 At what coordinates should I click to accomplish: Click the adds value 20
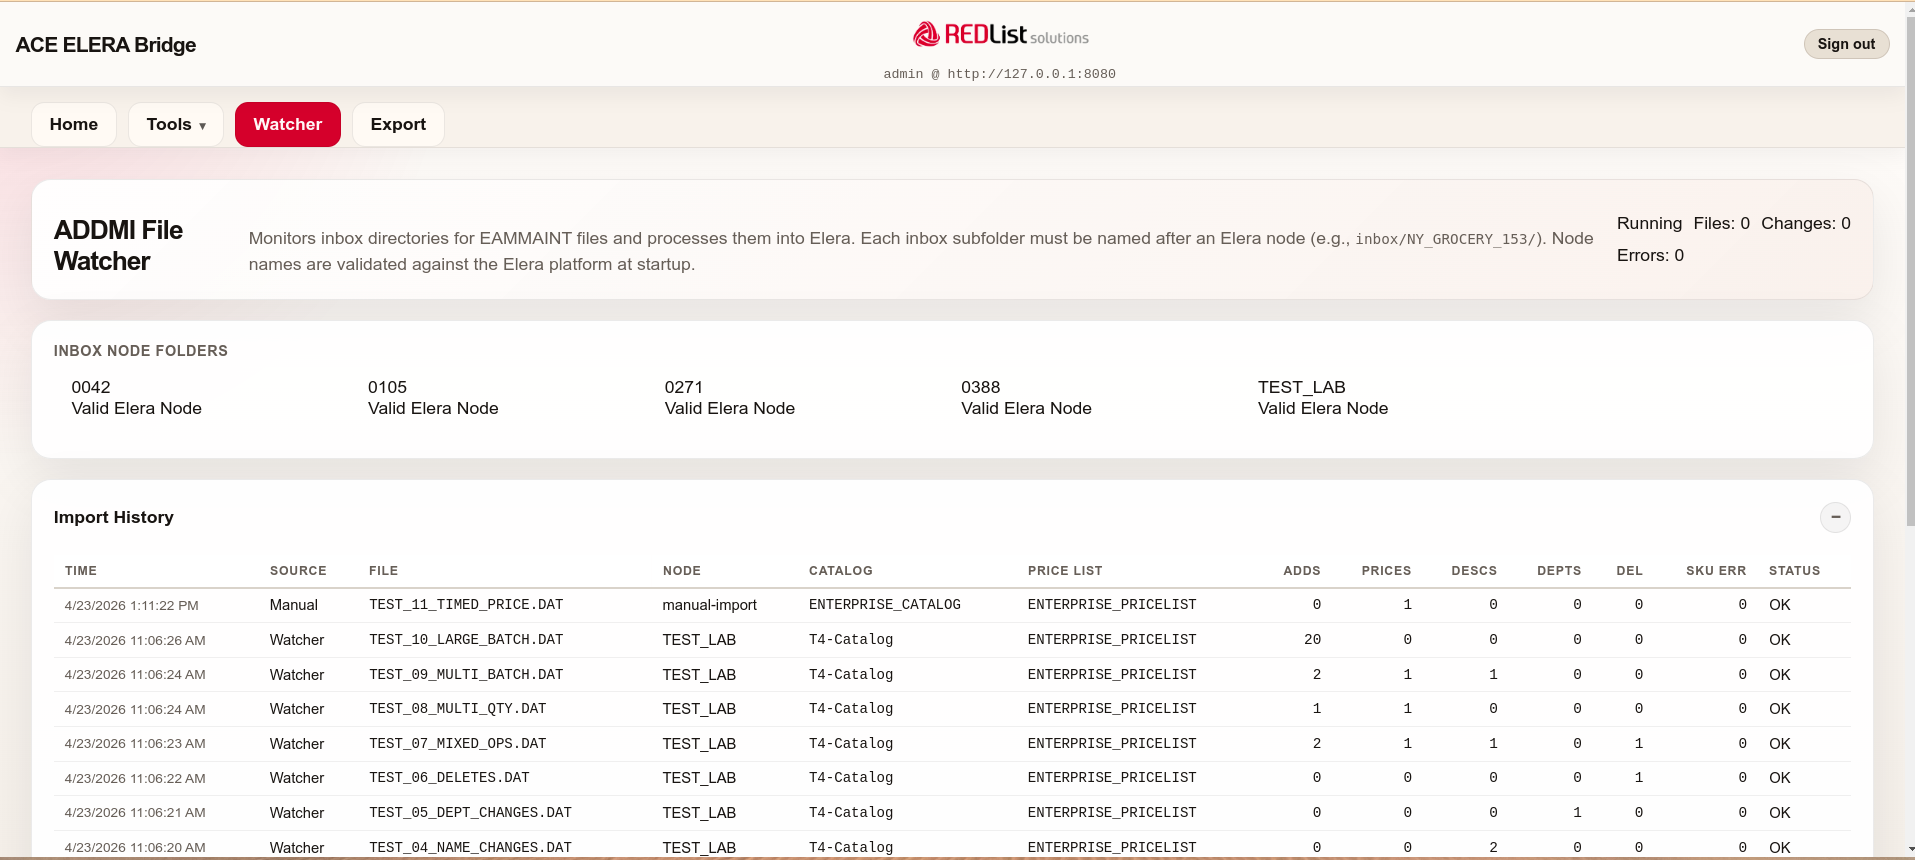pos(1312,640)
